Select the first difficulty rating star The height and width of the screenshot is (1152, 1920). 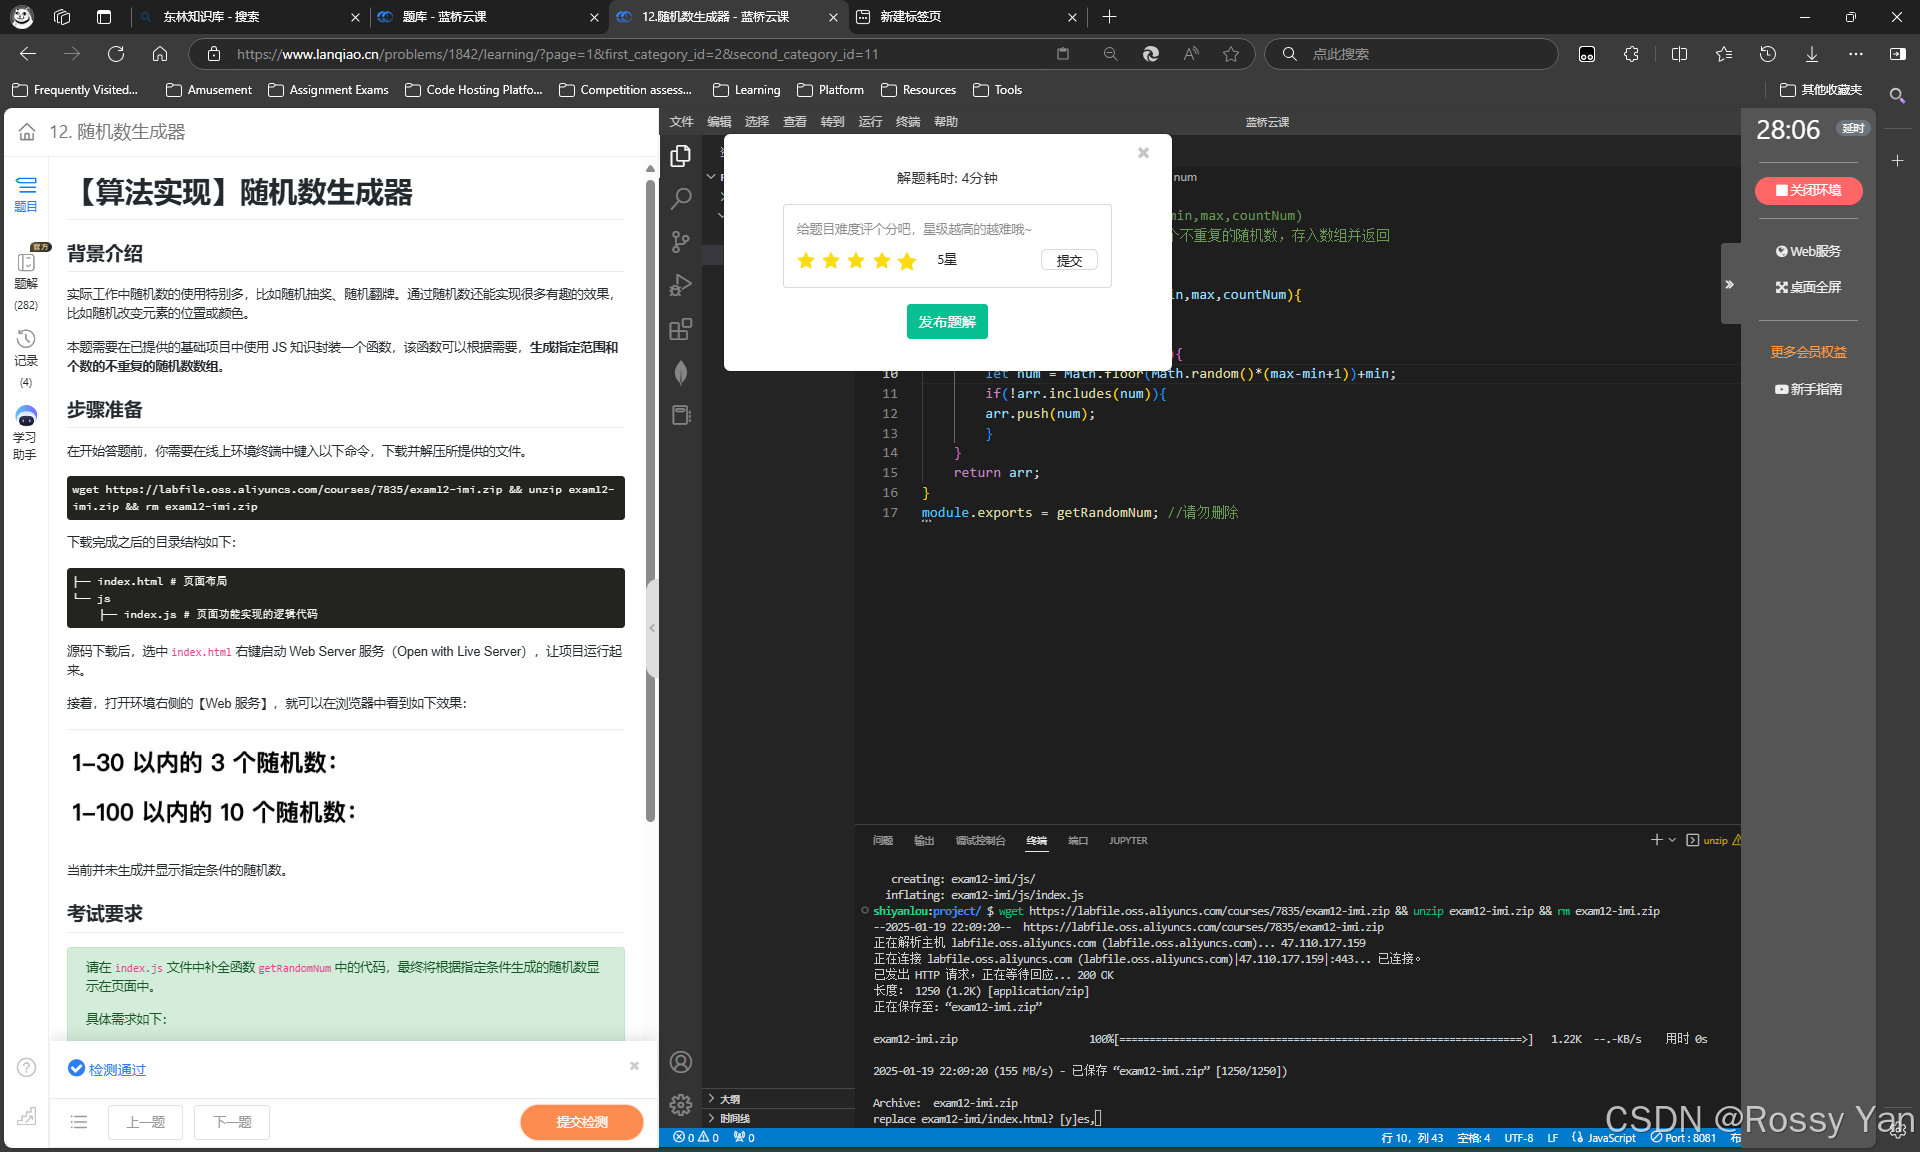coord(806,261)
